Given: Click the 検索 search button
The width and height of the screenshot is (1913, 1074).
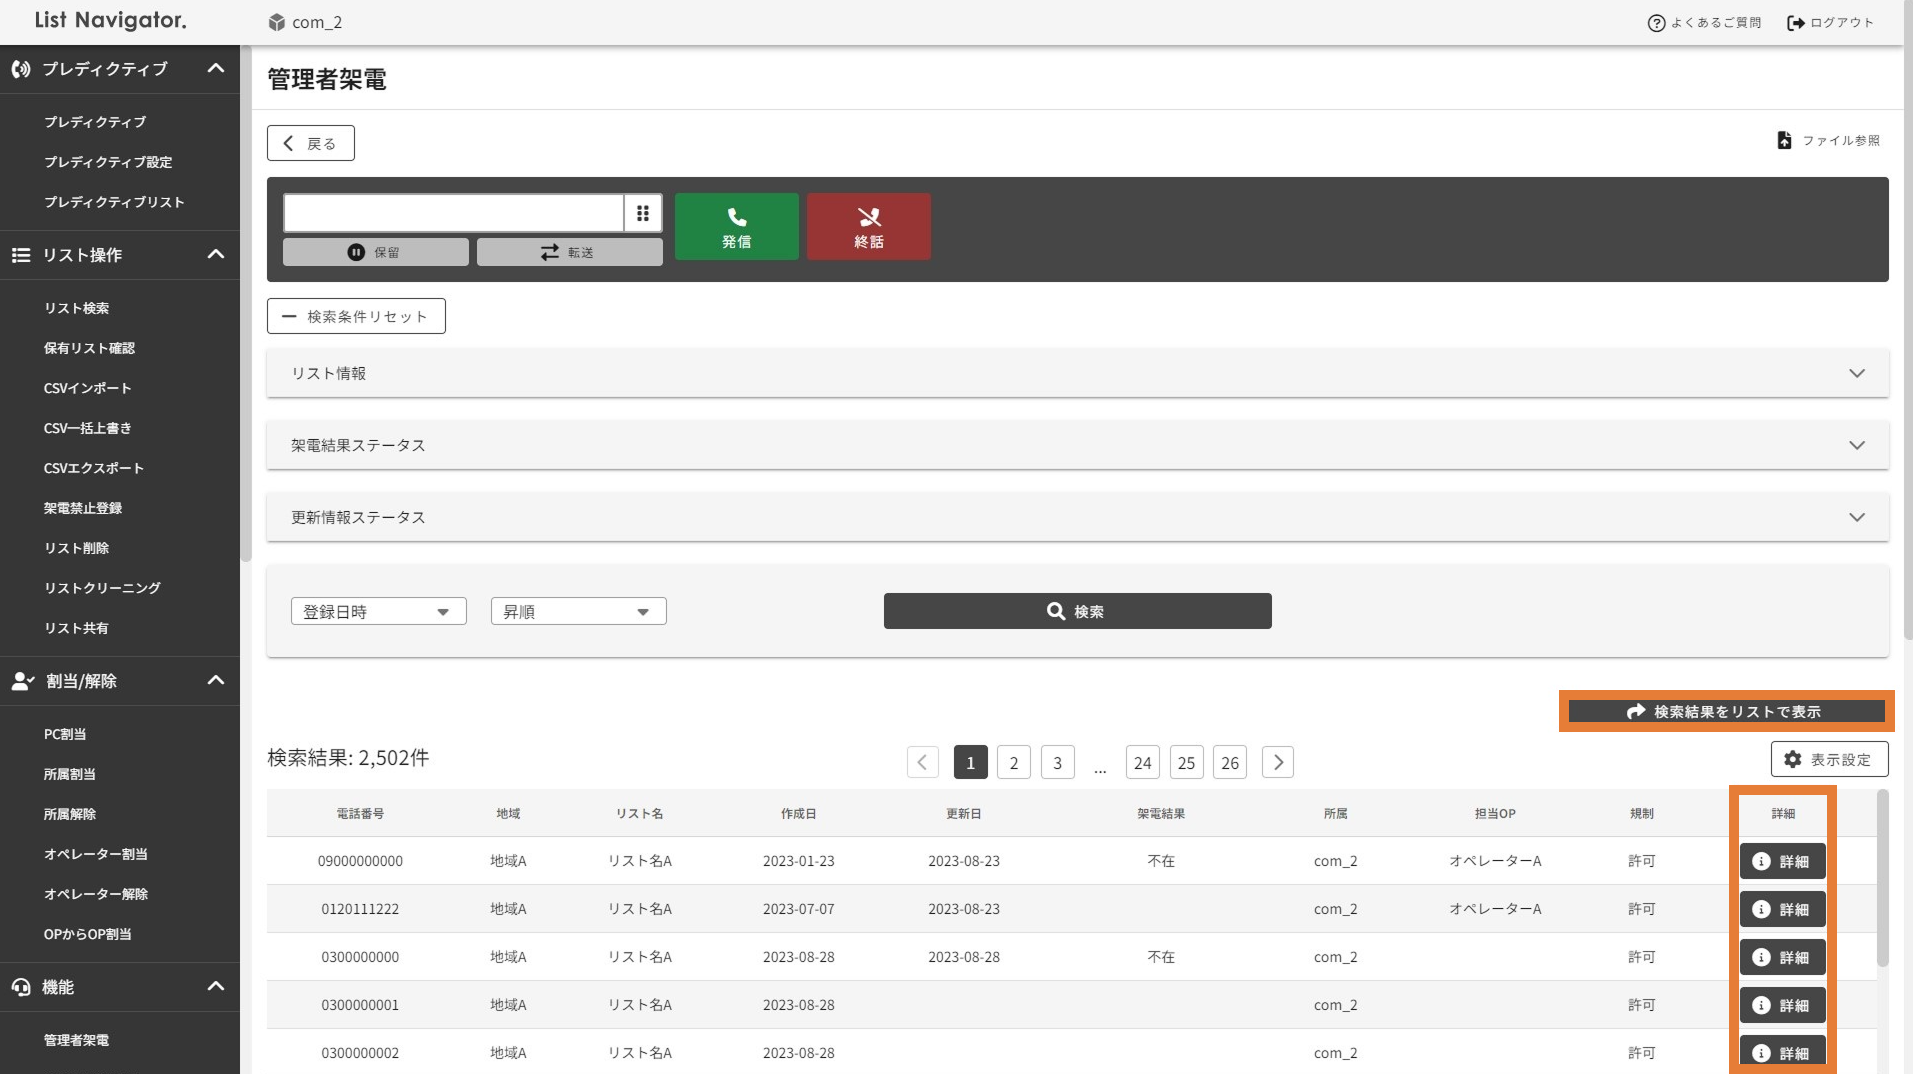Looking at the screenshot, I should click(x=1077, y=611).
